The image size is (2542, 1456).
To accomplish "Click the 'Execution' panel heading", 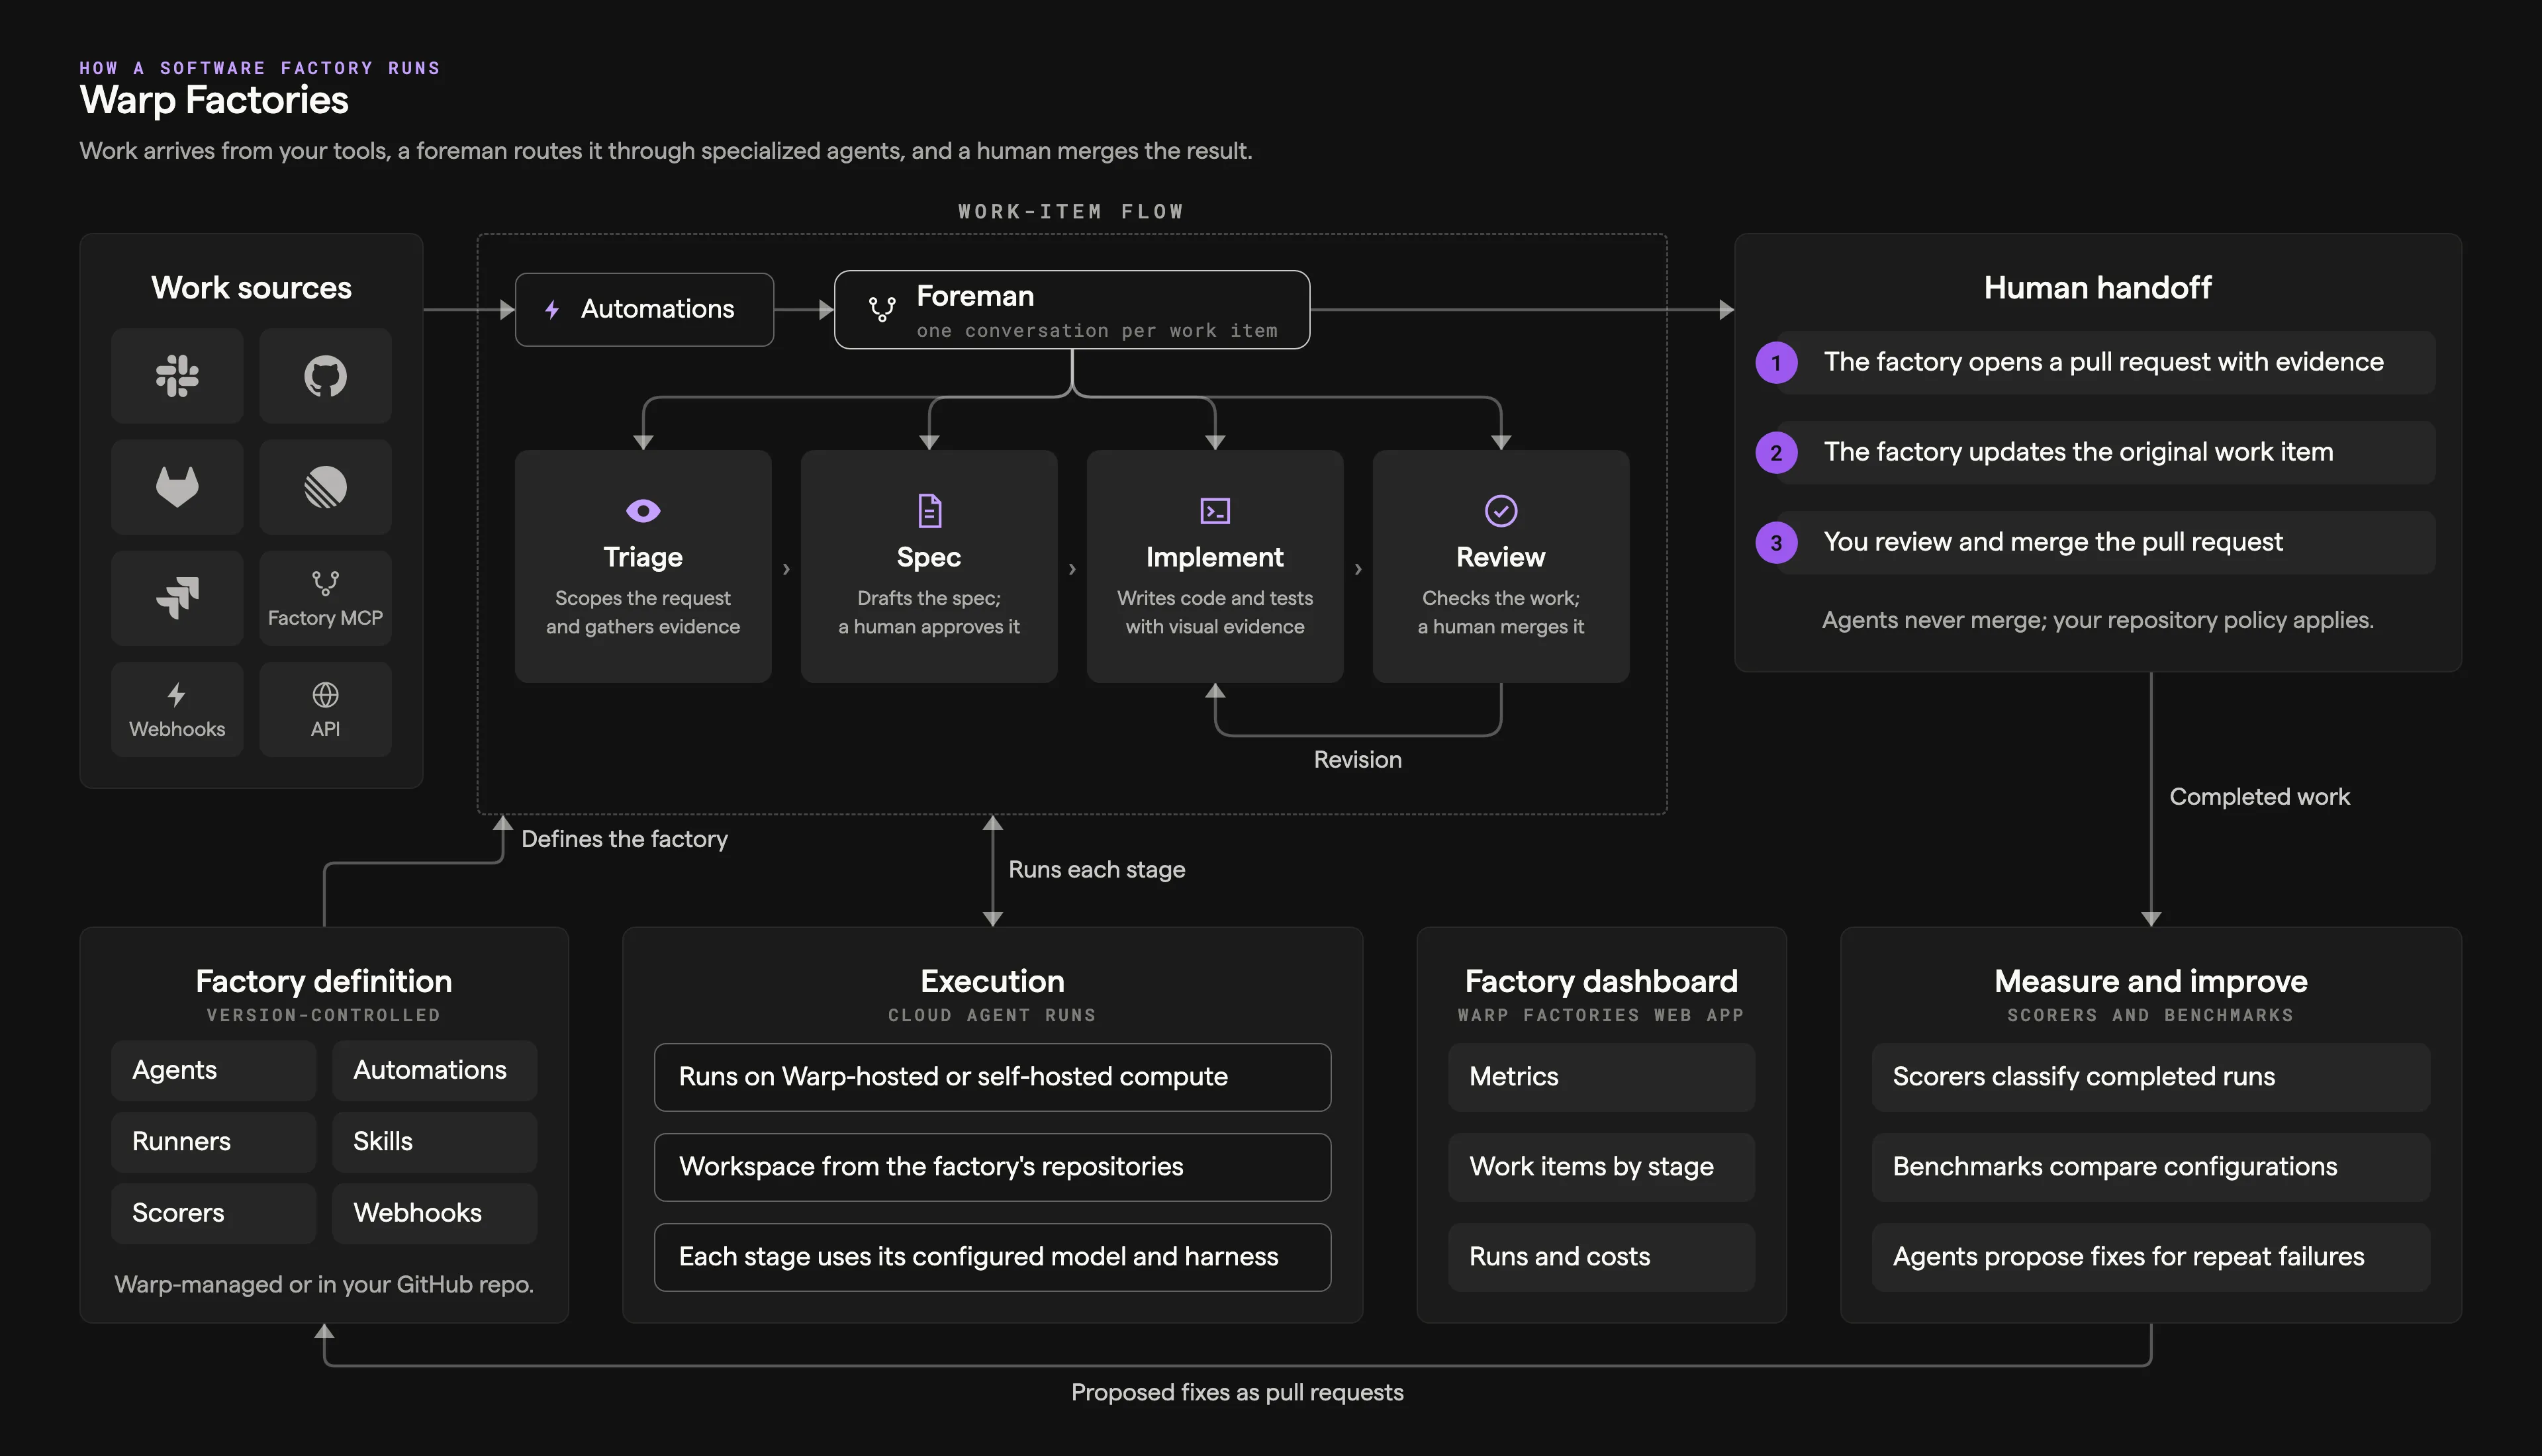I will click(x=992, y=981).
